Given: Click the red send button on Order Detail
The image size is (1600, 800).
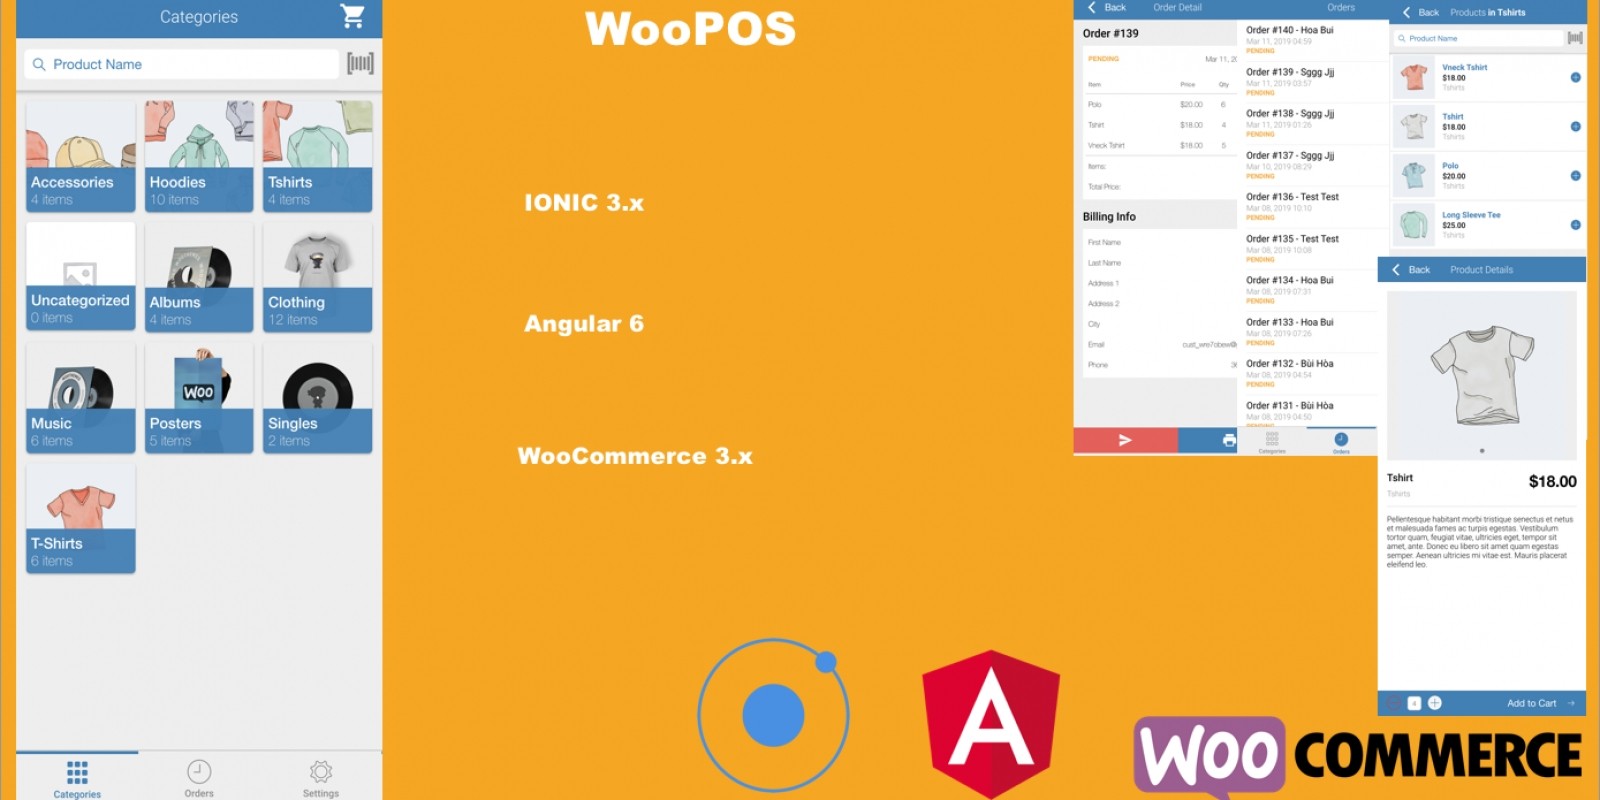Looking at the screenshot, I should point(1125,440).
